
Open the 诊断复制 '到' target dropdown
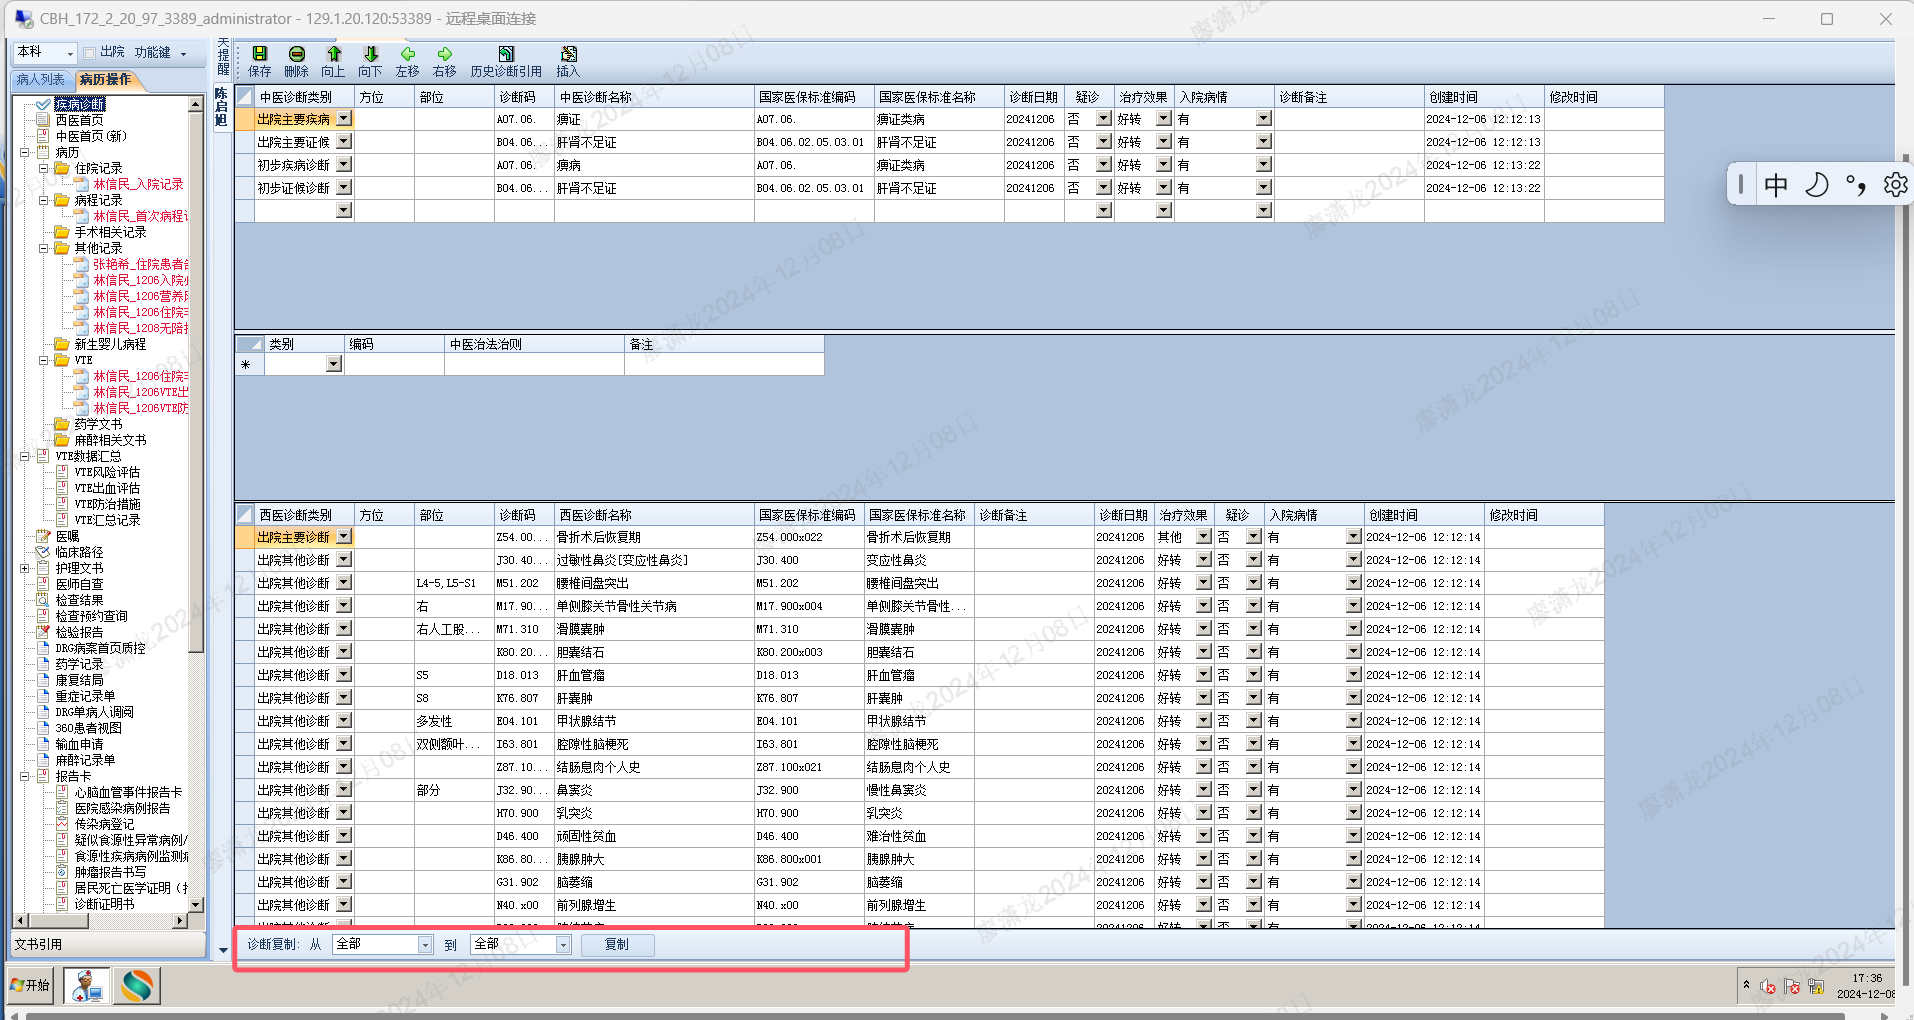563,945
